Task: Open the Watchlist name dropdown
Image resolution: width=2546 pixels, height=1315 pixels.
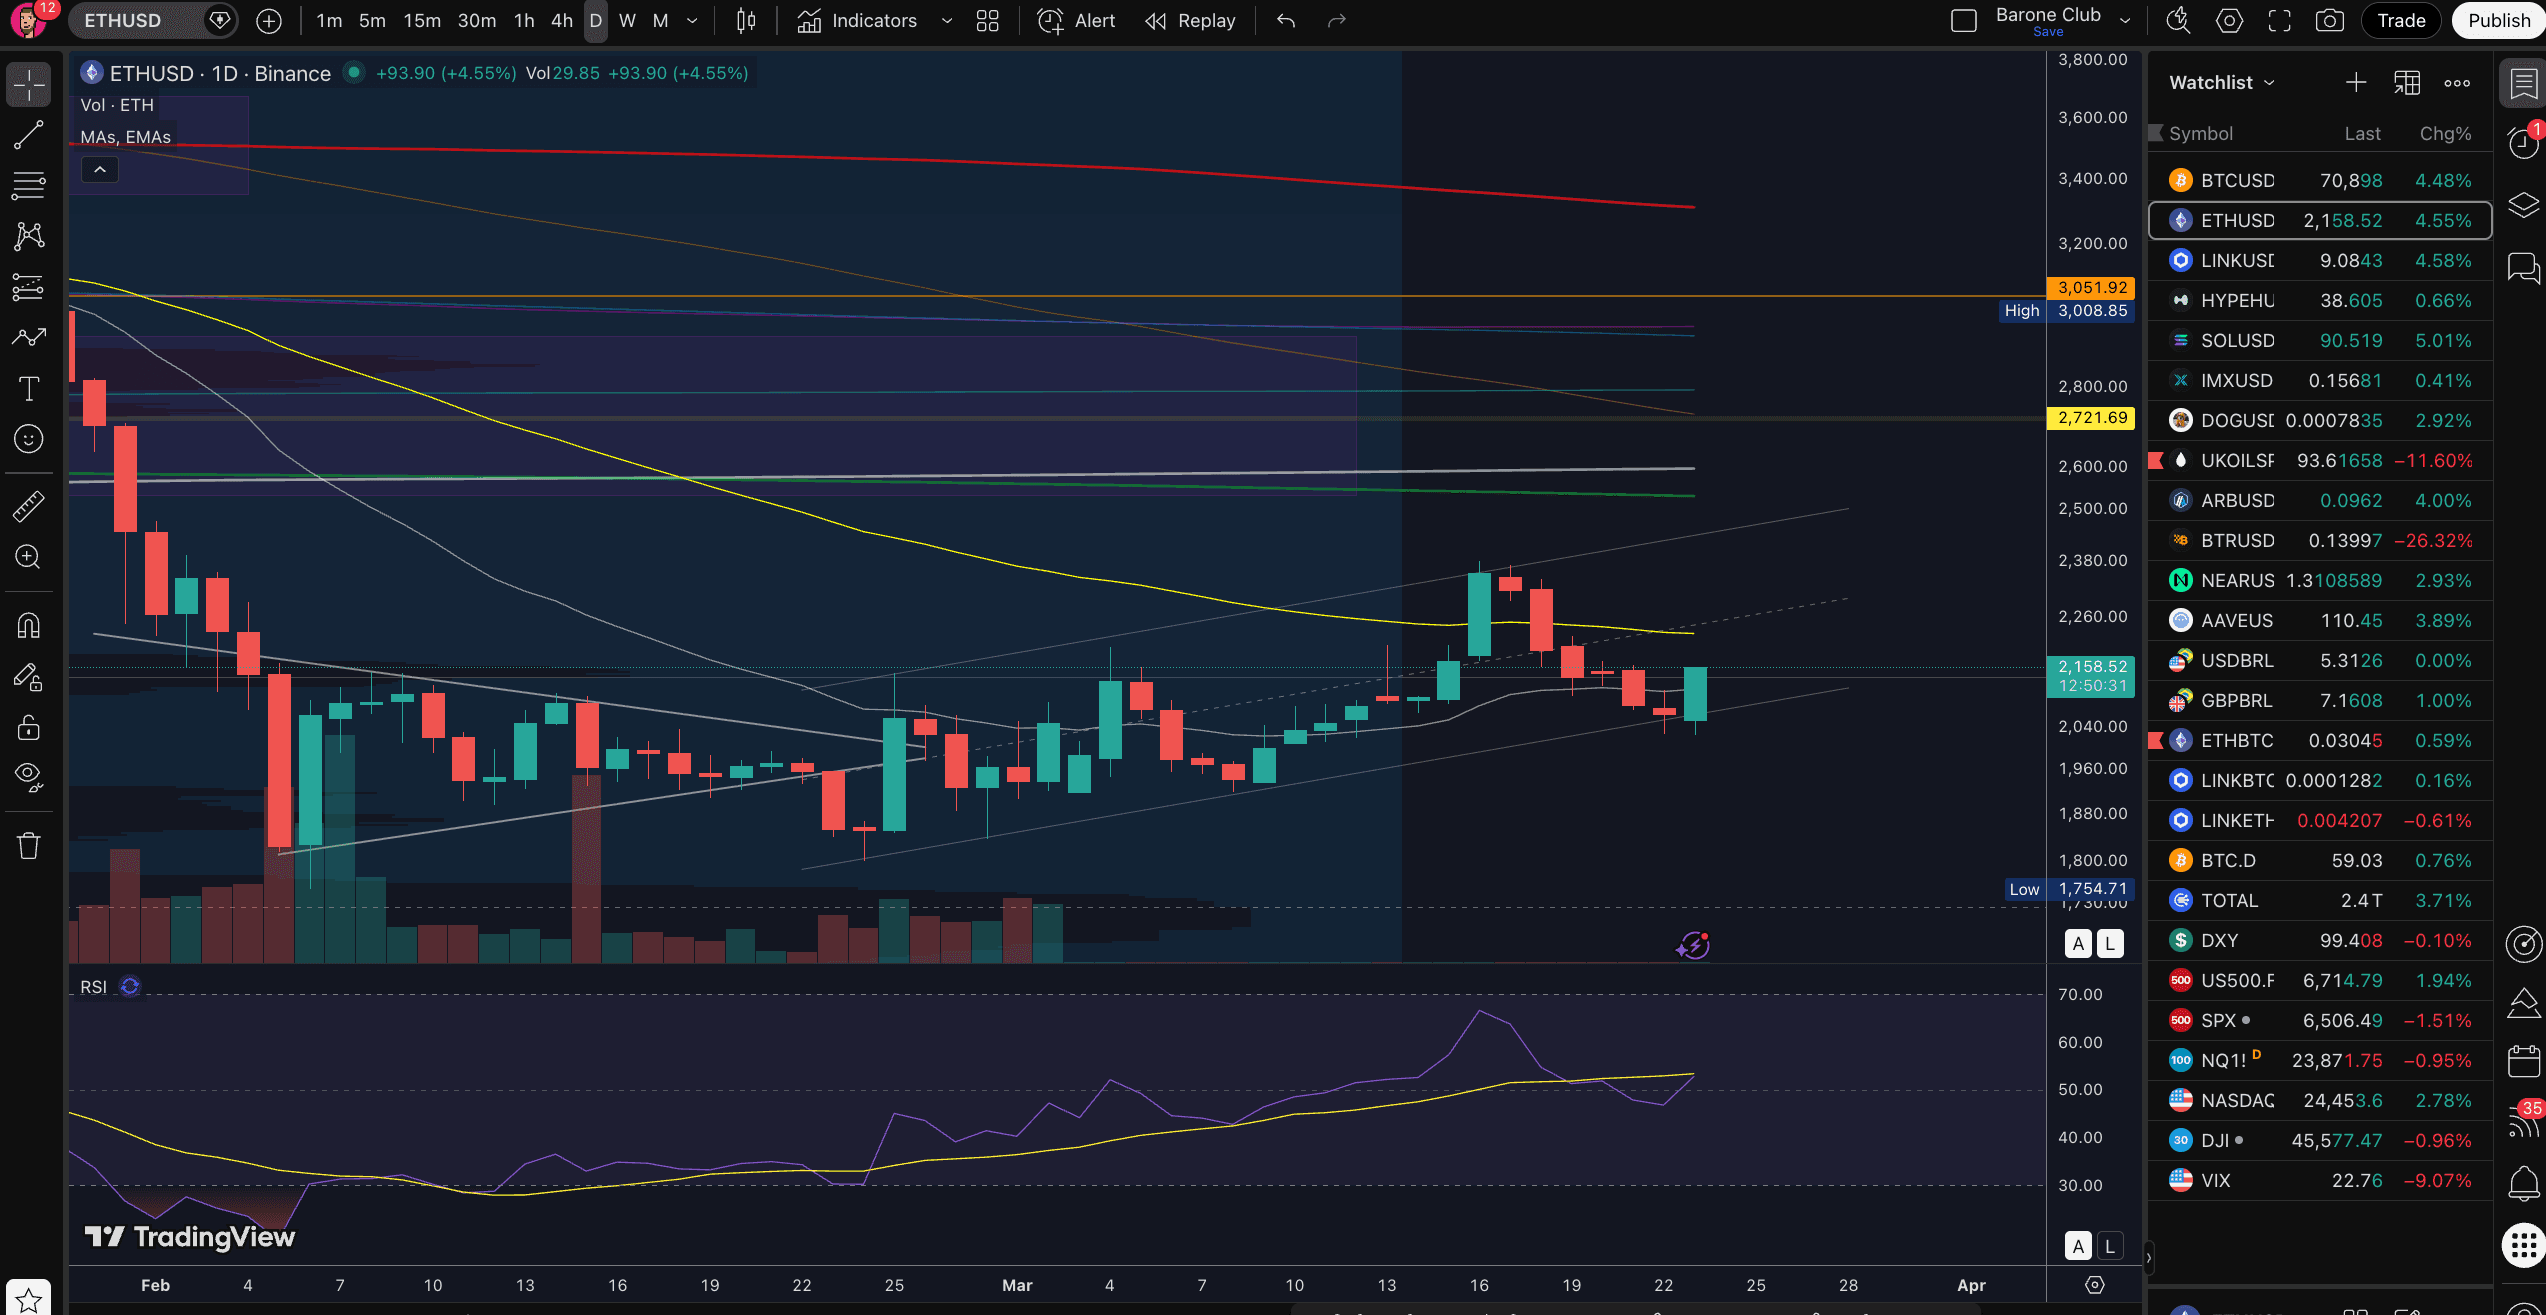Action: (x=2222, y=83)
